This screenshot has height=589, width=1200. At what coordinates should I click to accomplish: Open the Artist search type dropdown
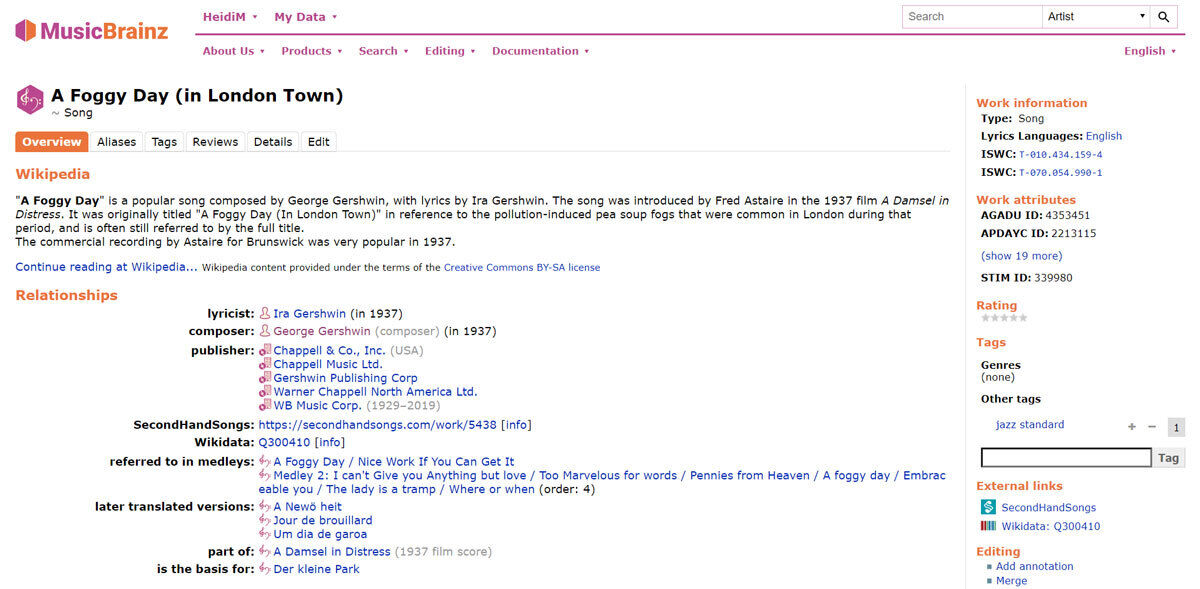click(x=1096, y=17)
